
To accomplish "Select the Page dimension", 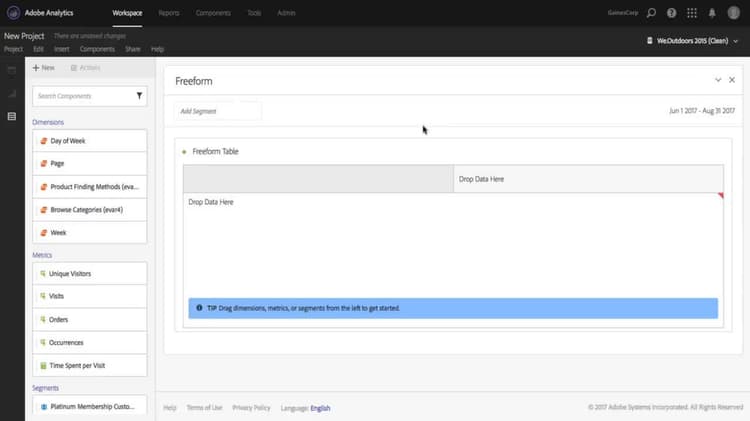I will (x=89, y=164).
